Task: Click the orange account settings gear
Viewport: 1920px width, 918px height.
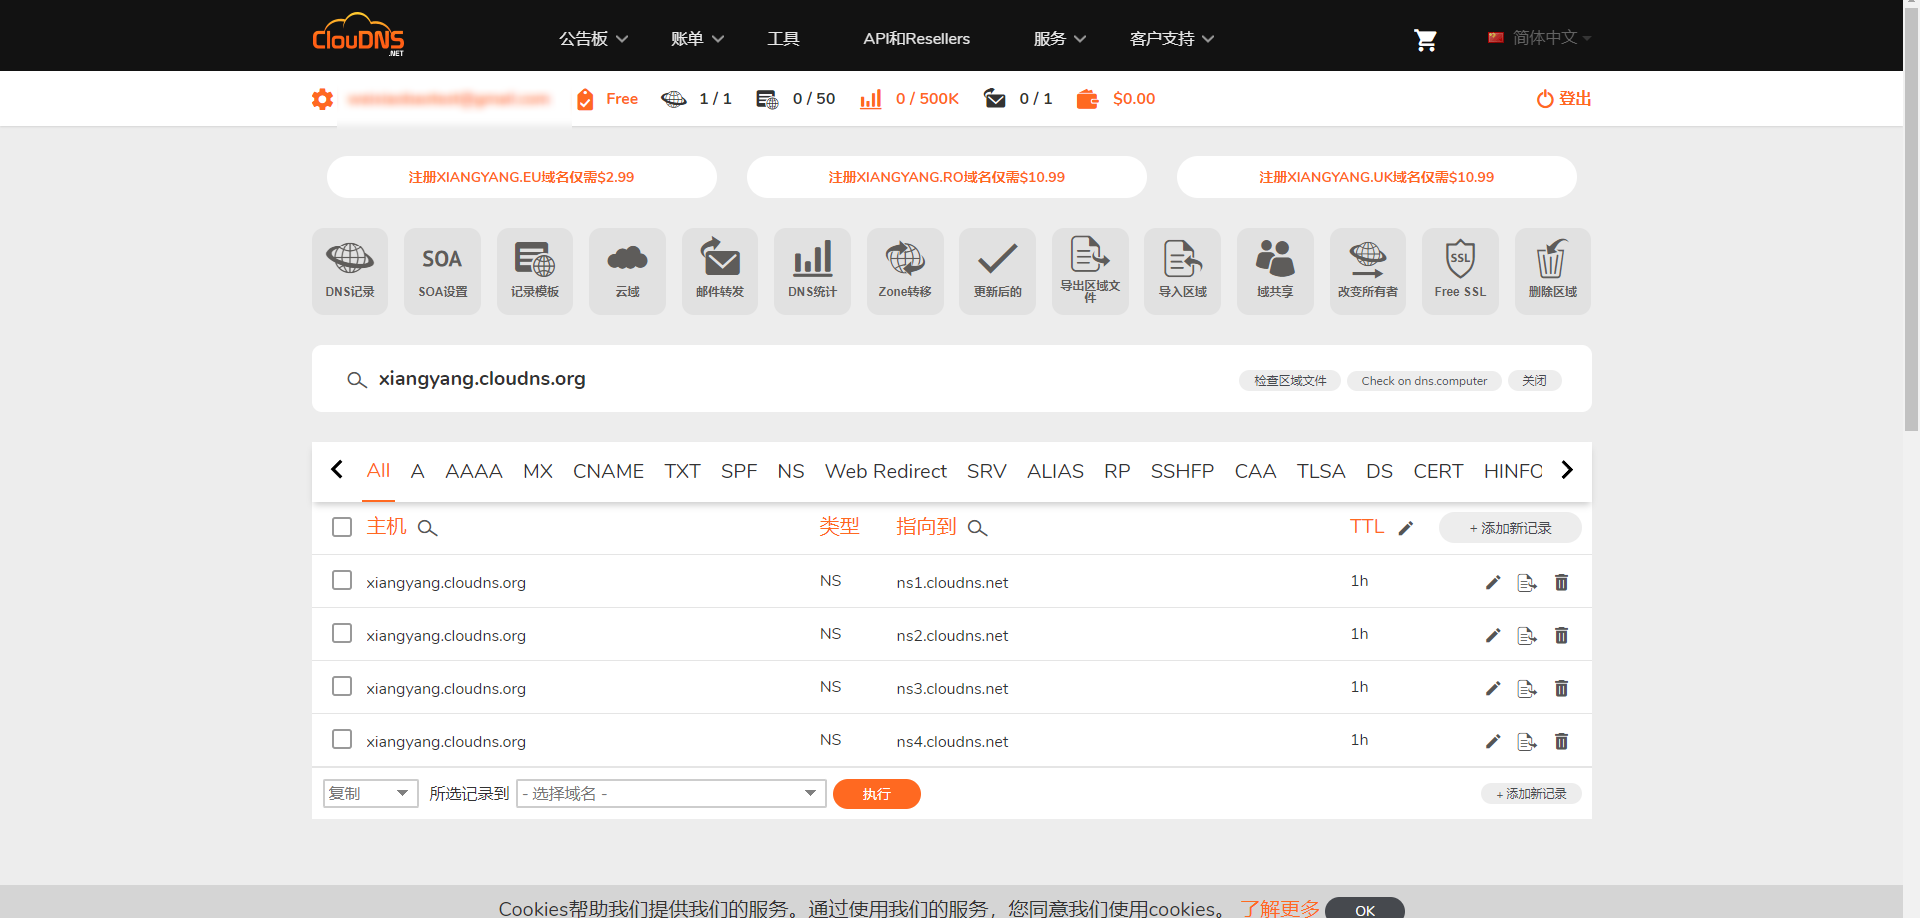Action: click(322, 99)
